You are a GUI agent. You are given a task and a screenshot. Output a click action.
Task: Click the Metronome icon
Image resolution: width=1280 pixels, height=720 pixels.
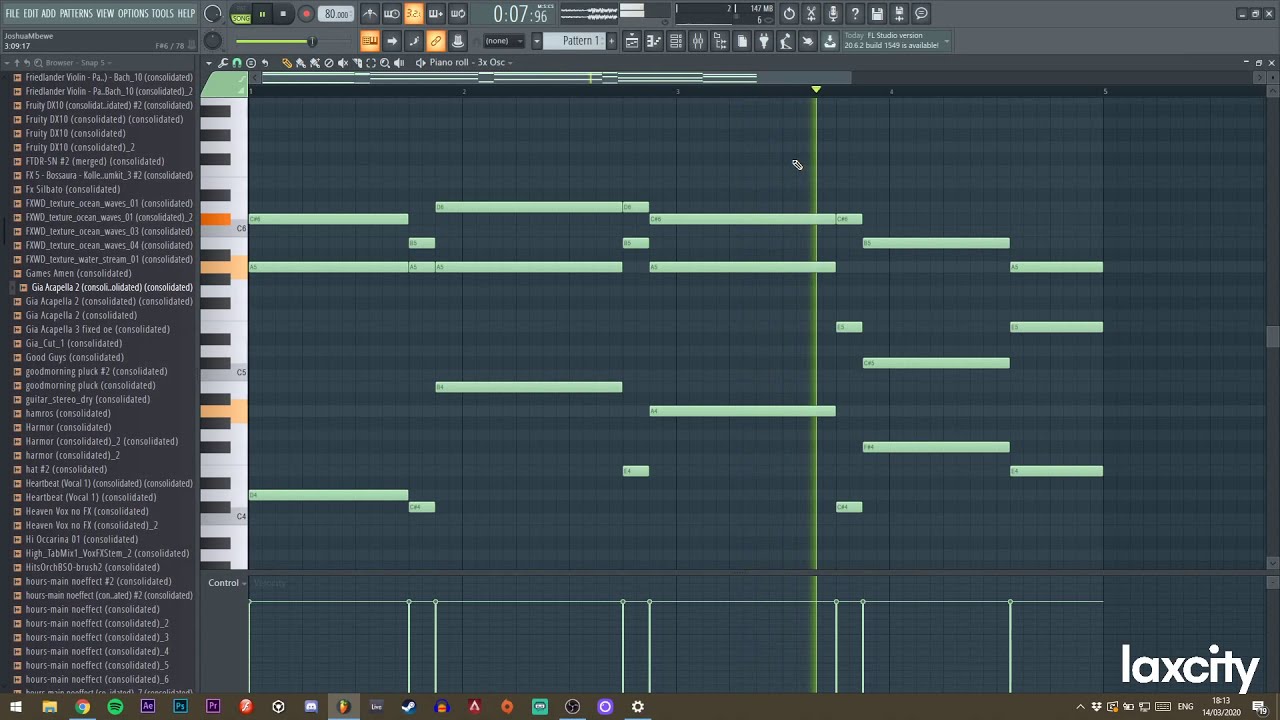click(371, 13)
